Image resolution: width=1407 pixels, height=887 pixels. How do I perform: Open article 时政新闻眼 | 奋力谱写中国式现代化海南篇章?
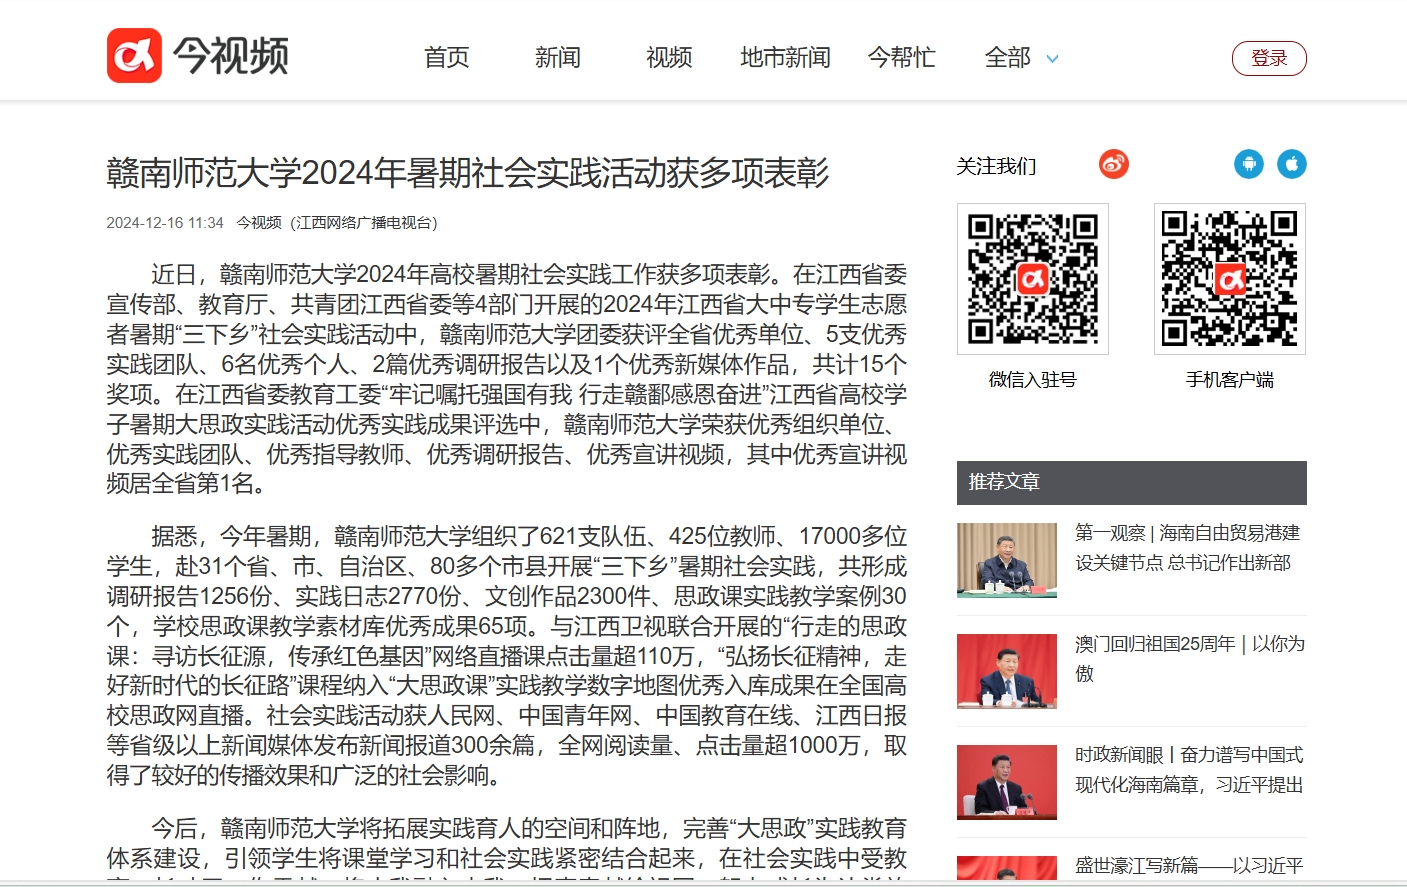tap(1190, 770)
